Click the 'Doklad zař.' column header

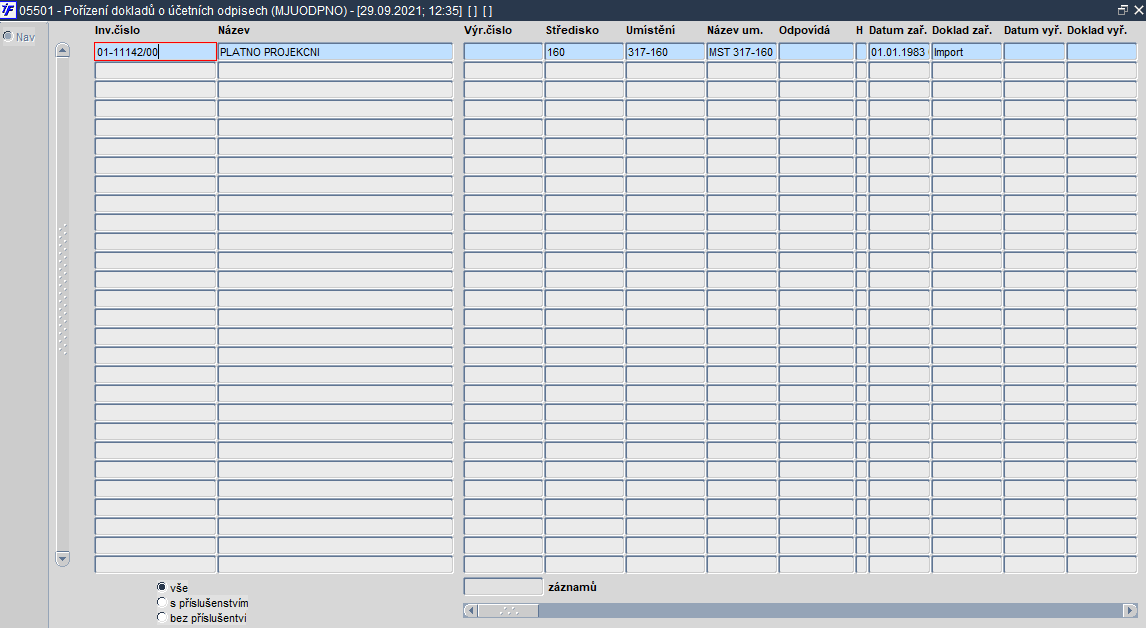tap(962, 30)
